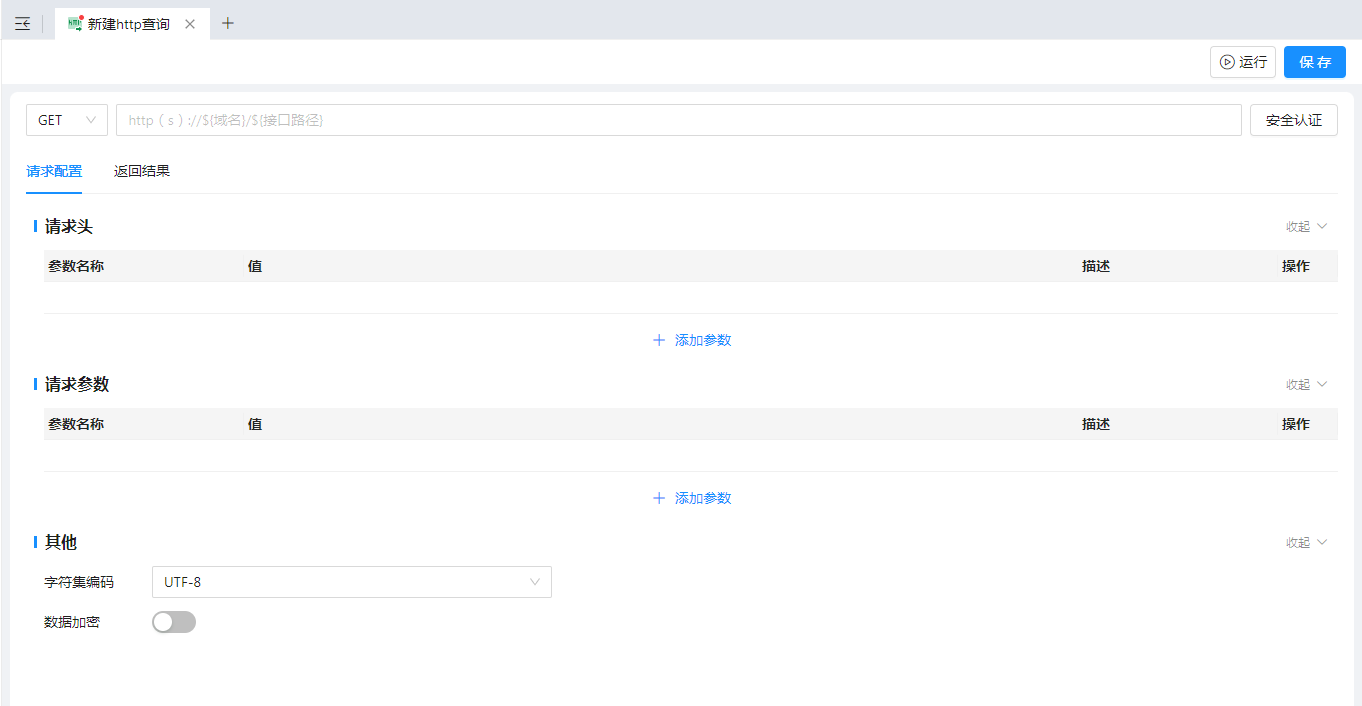Collapse the 其他 section
Image resolution: width=1362 pixels, height=706 pixels.
[x=1306, y=543]
